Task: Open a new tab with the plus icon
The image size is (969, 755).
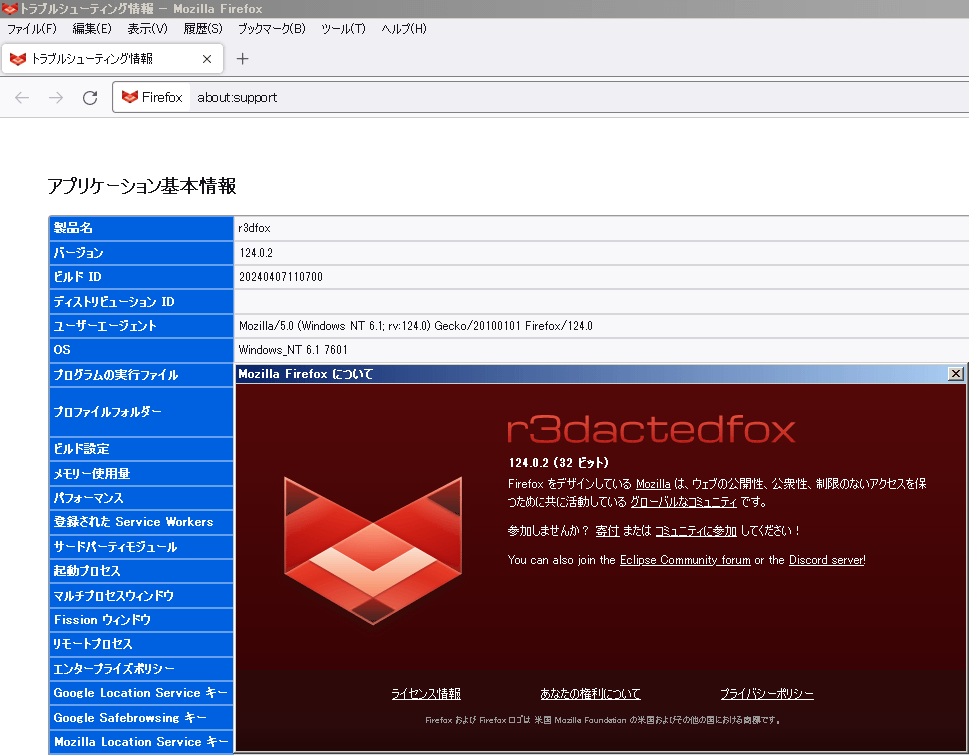Action: click(x=242, y=59)
